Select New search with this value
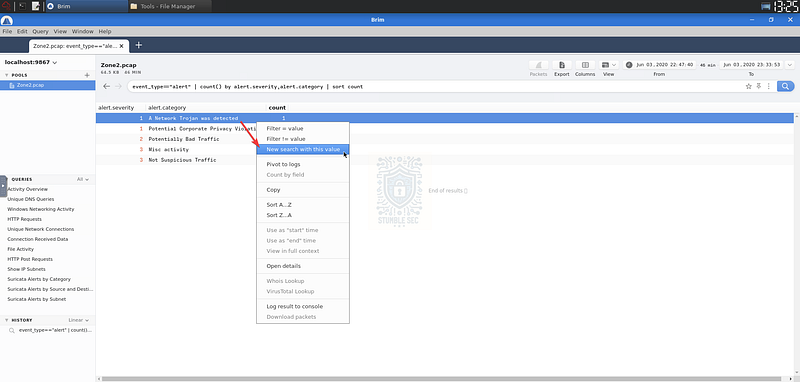 [x=303, y=149]
